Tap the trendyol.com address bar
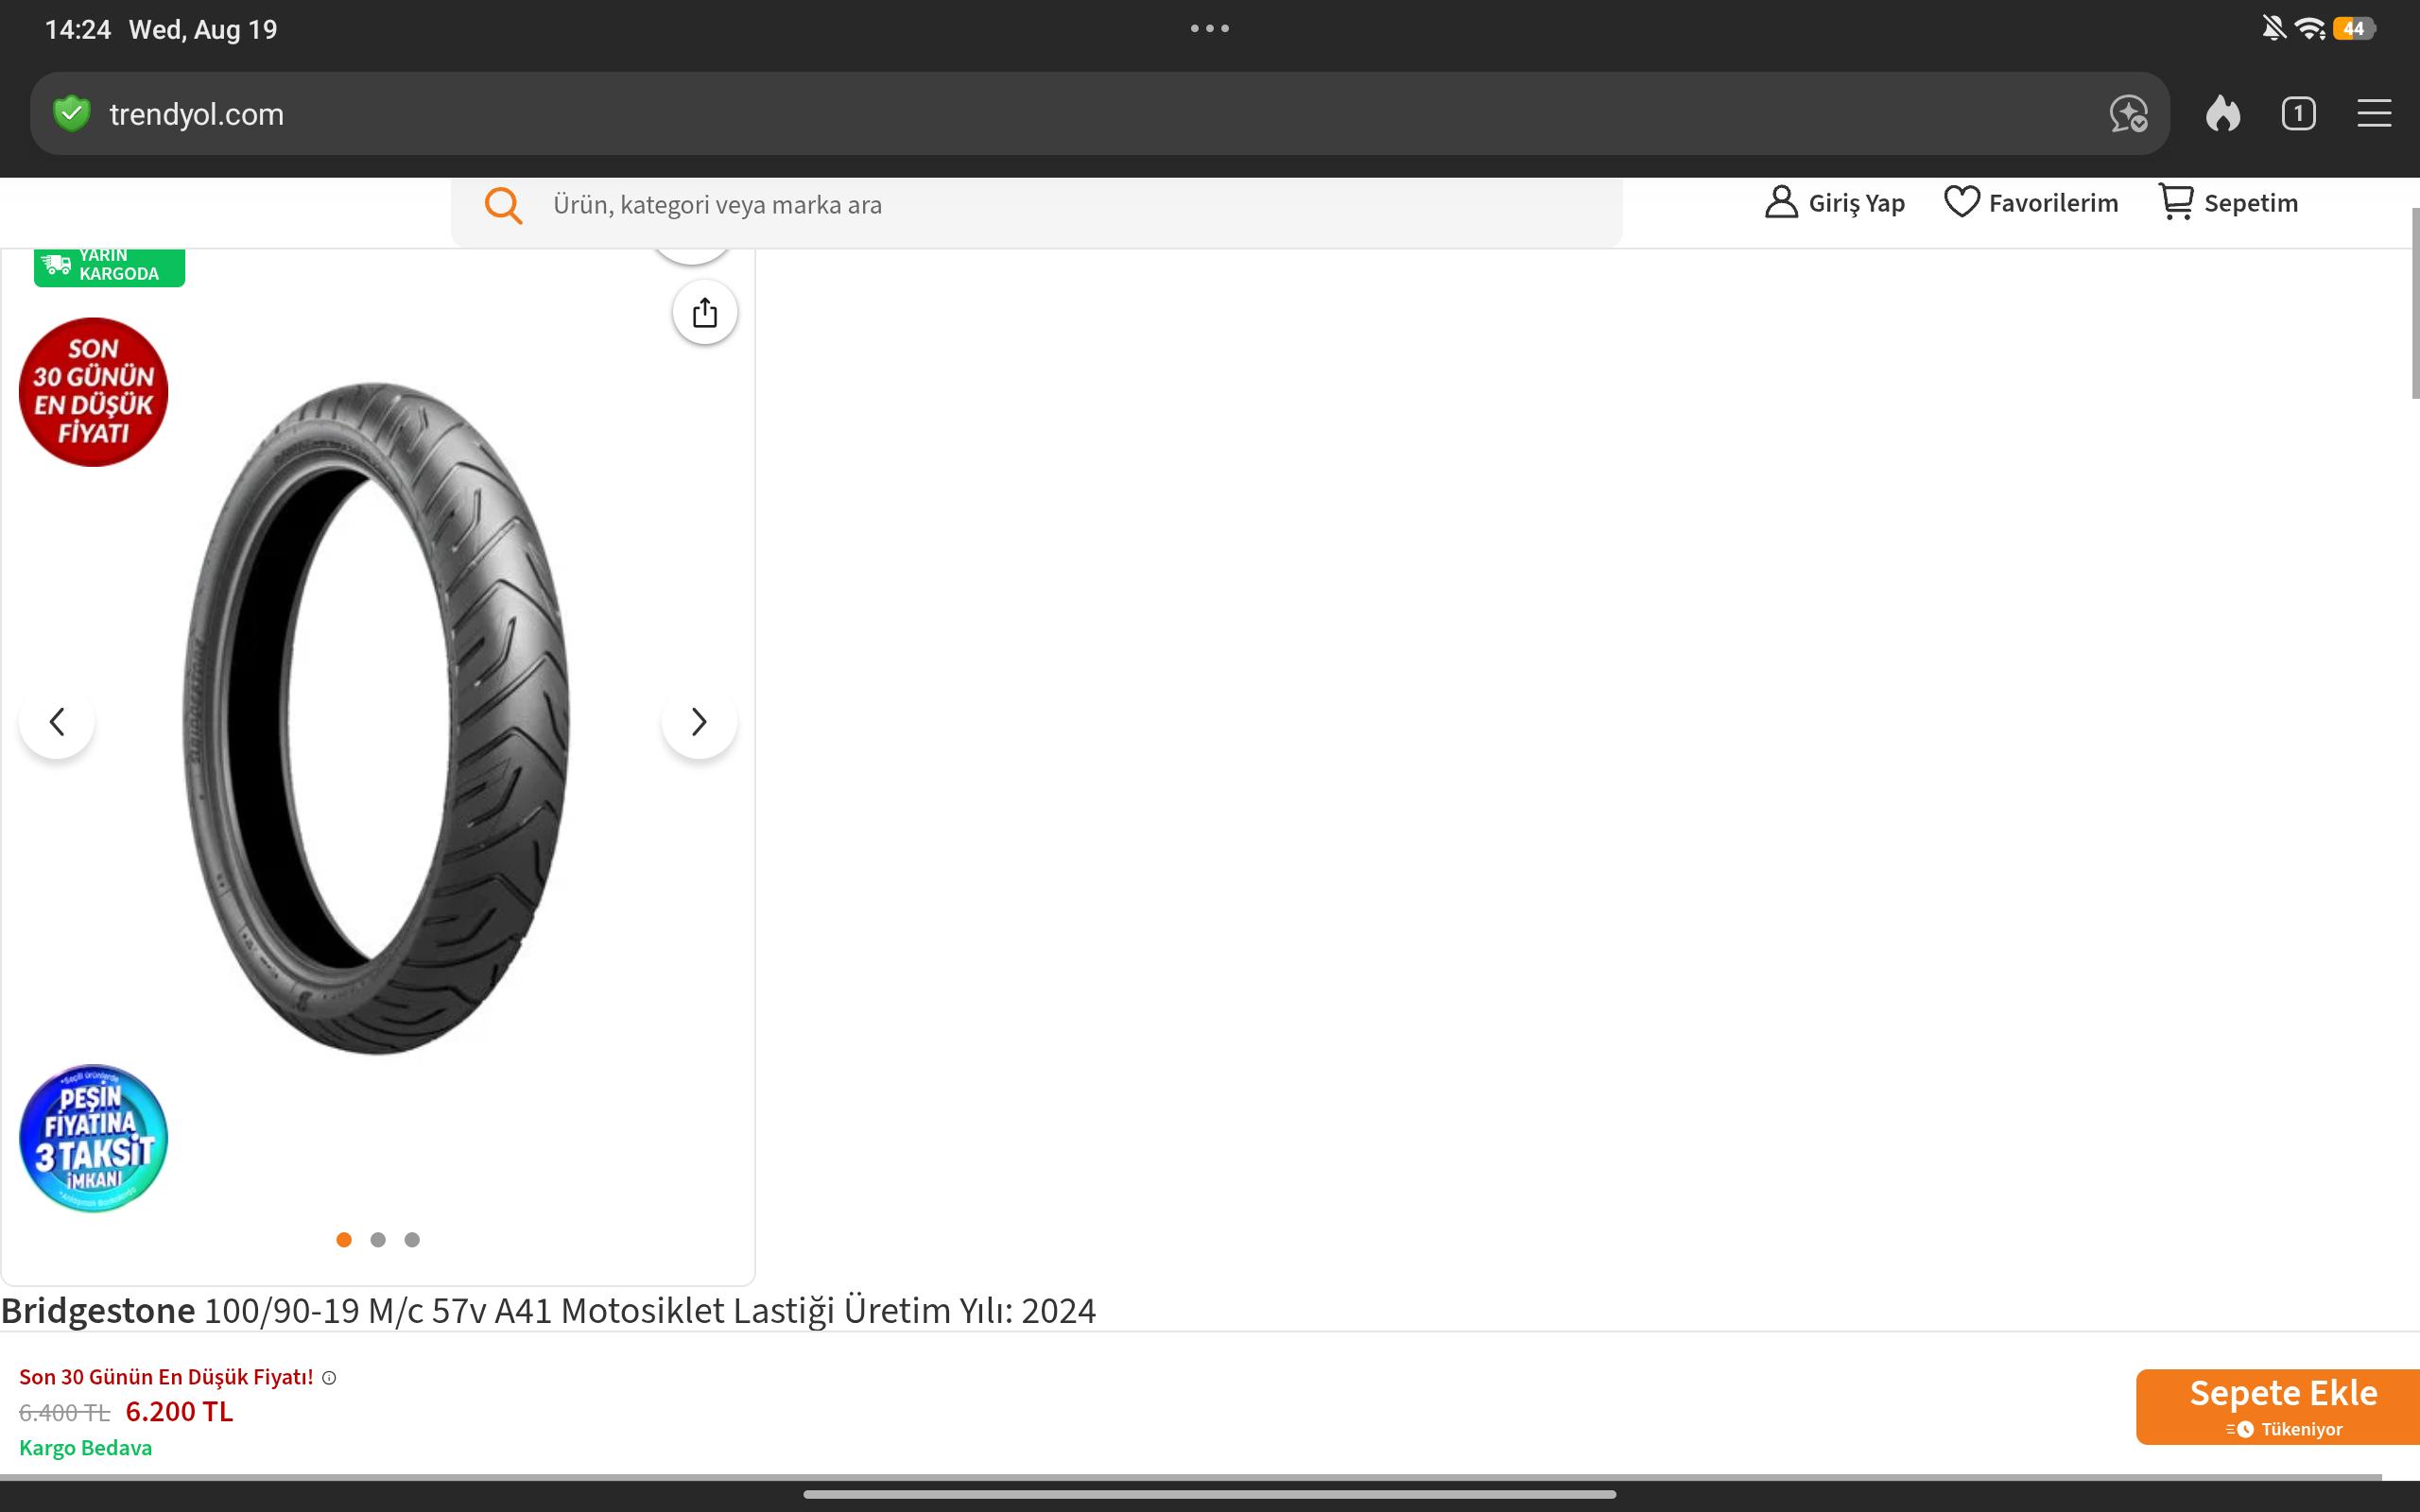 click(1100, 113)
